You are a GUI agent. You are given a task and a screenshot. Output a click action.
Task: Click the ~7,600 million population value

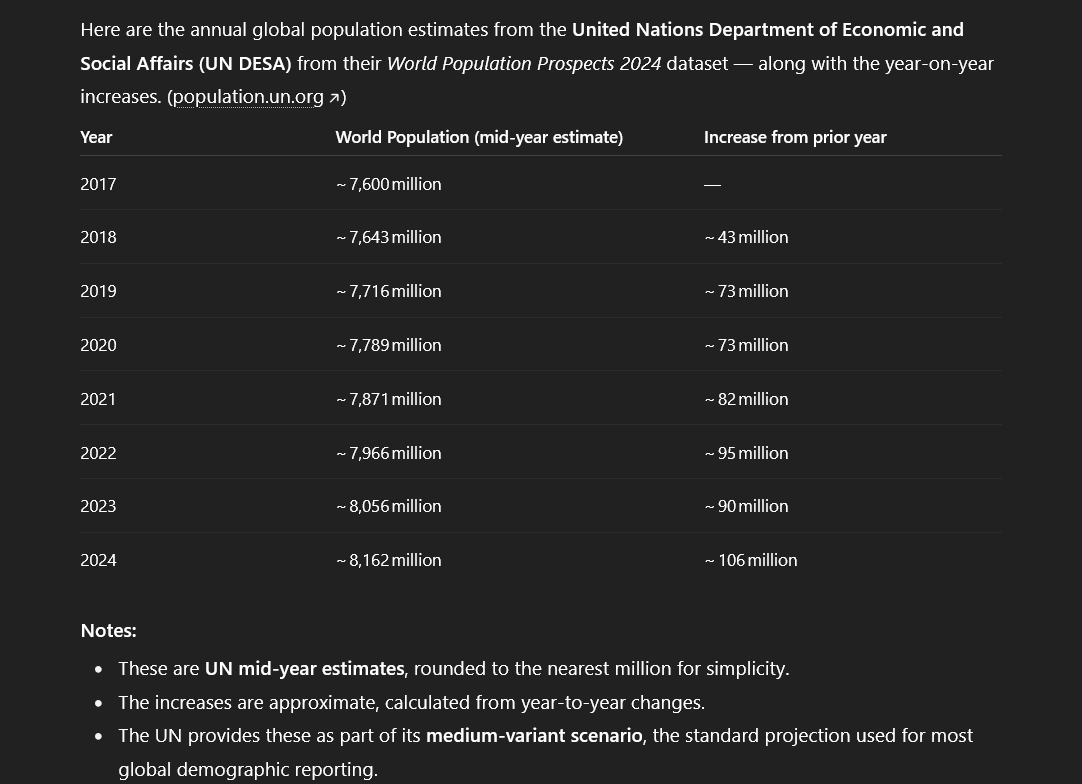(x=389, y=184)
